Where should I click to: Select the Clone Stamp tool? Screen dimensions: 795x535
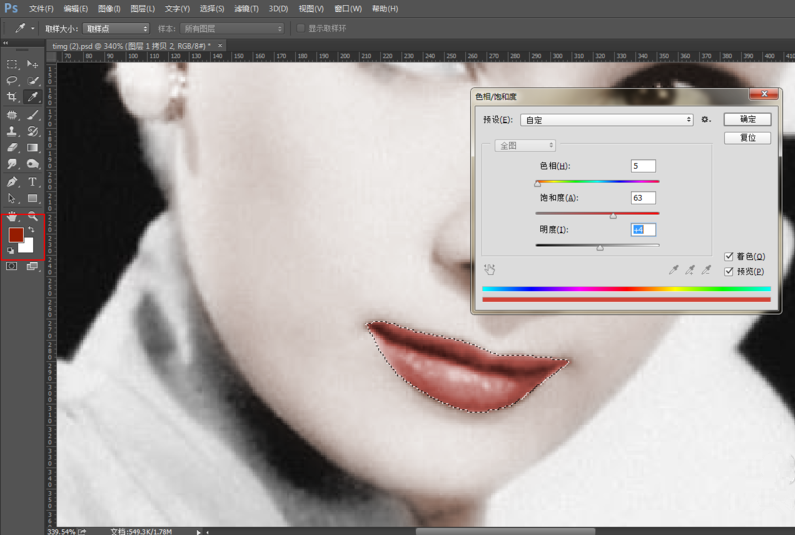click(12, 131)
